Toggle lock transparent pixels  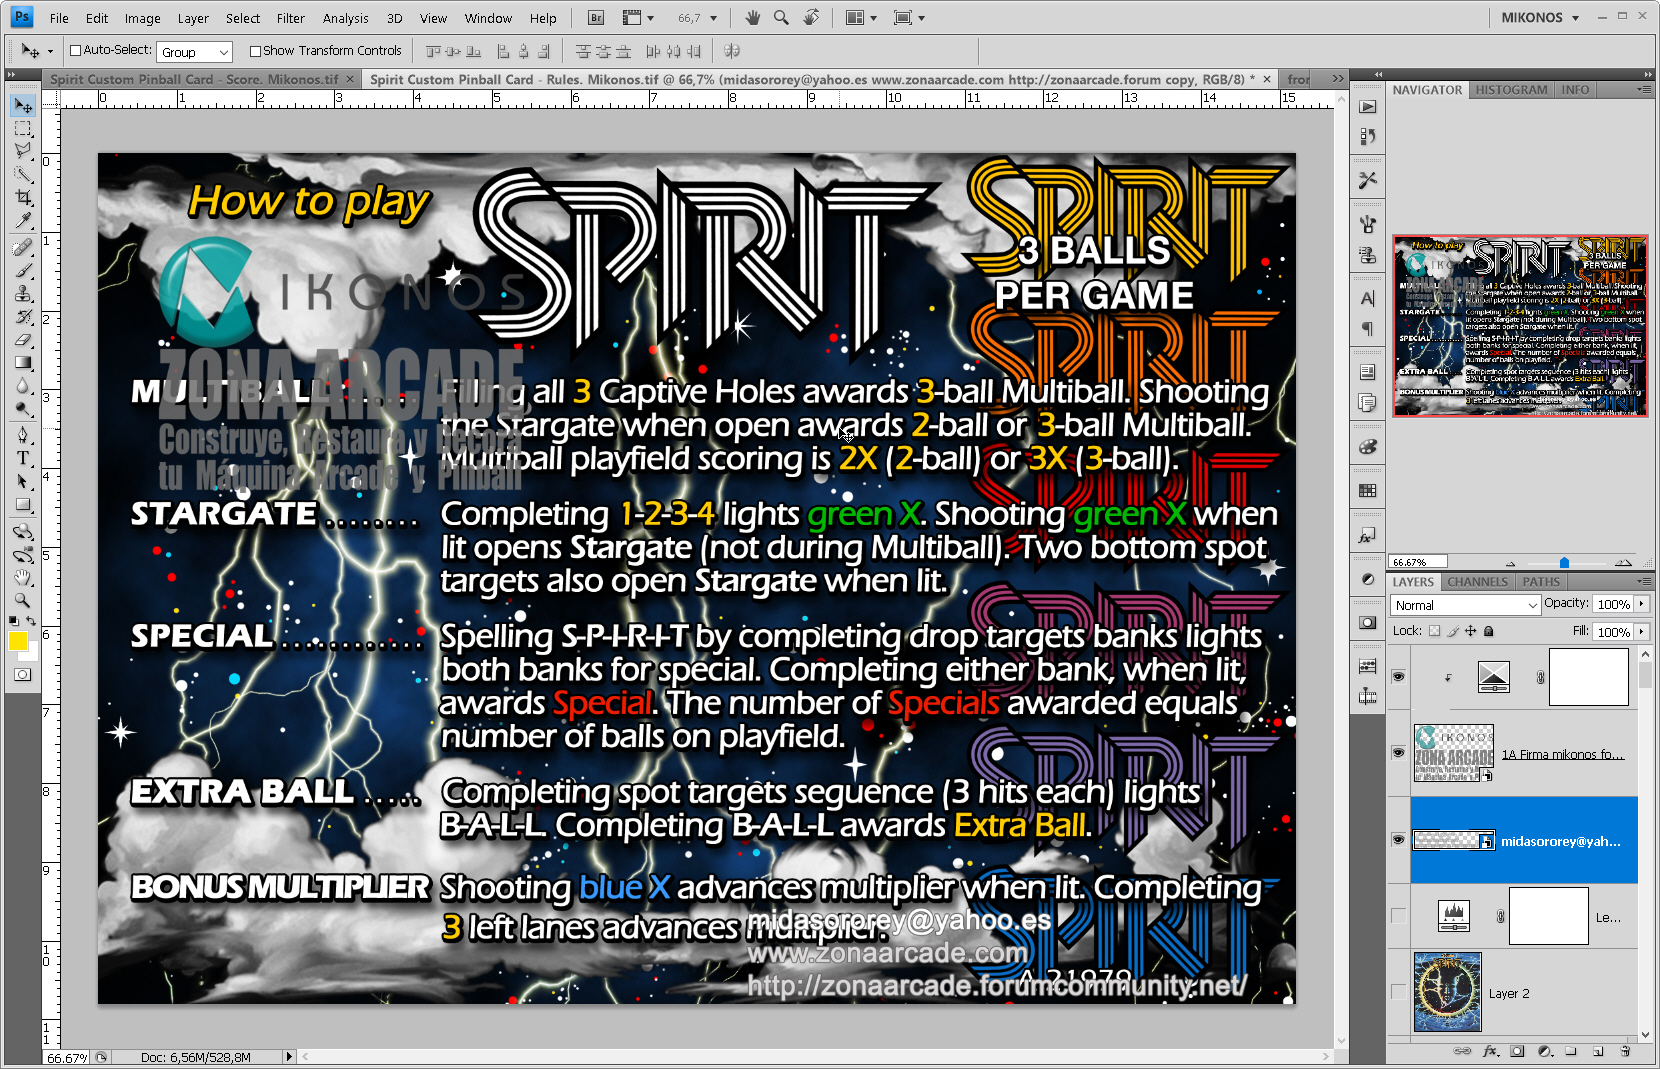[x=1434, y=631]
